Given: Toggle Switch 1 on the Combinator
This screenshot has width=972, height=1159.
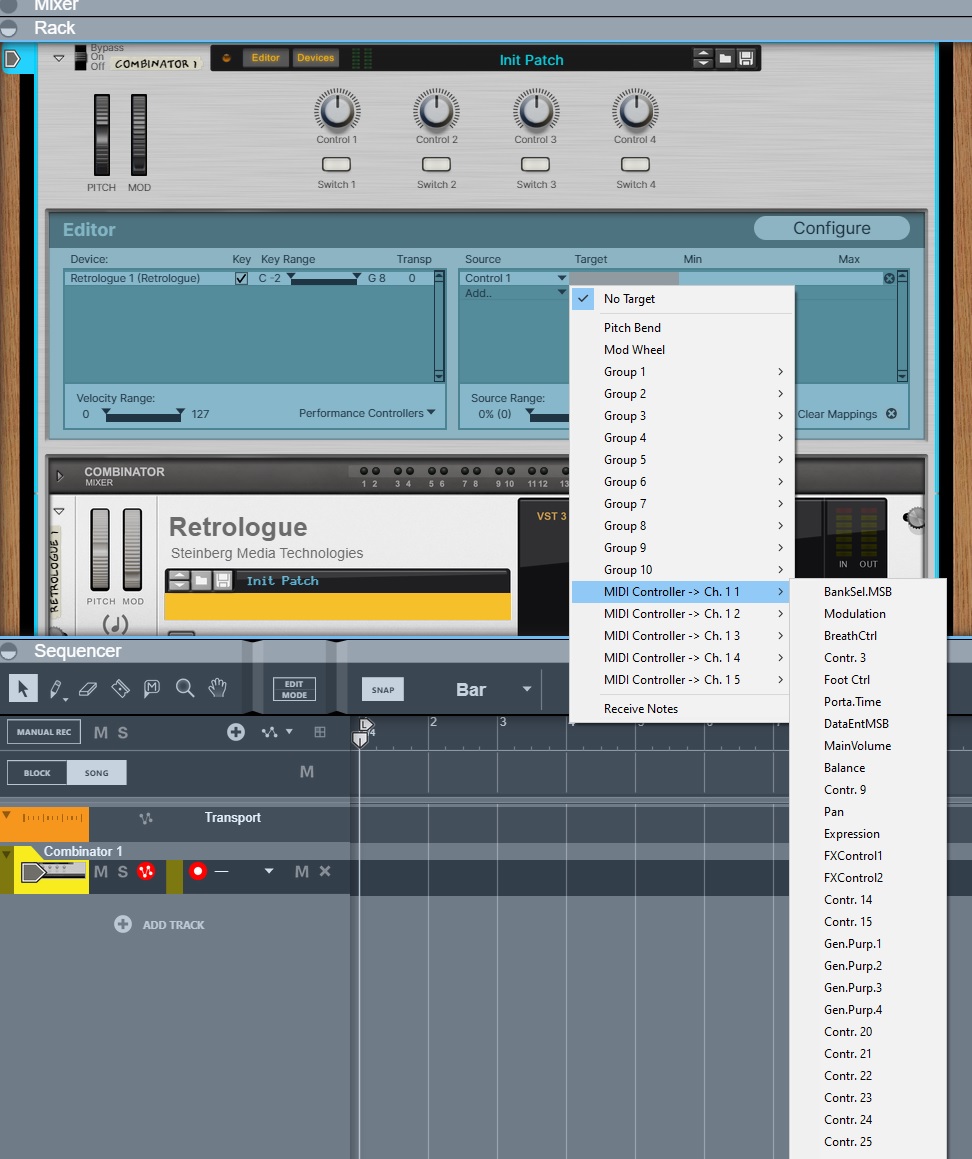Looking at the screenshot, I should (x=336, y=164).
